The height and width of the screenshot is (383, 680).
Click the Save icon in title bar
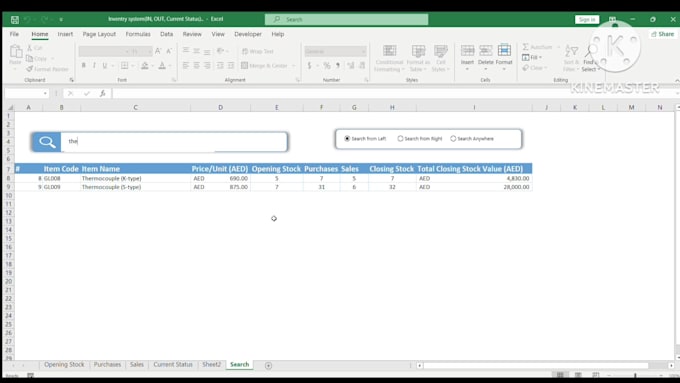tap(15, 20)
